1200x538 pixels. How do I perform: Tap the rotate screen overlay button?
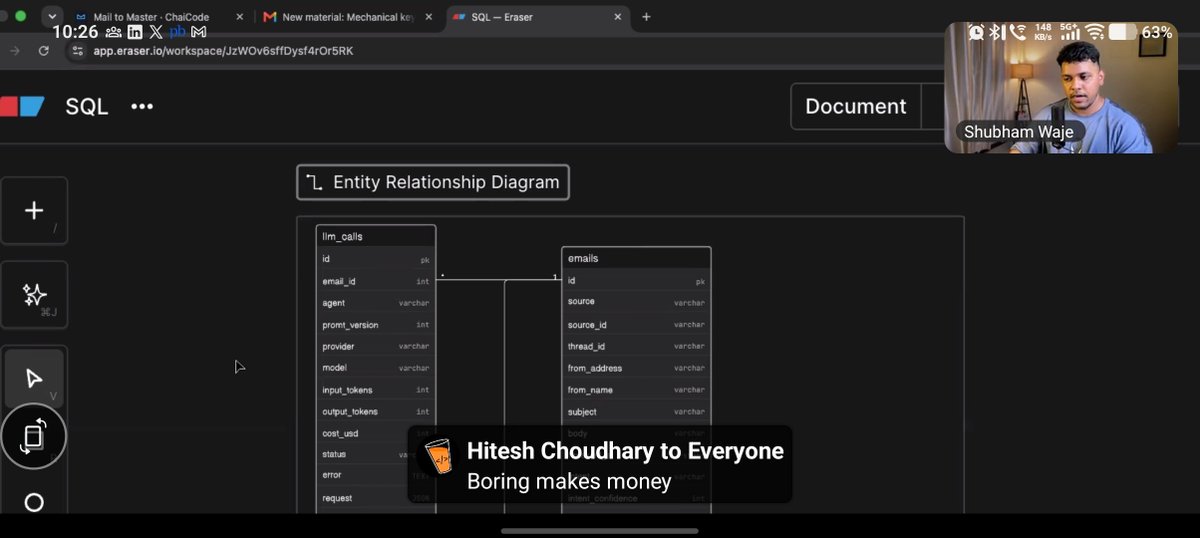pyautogui.click(x=33, y=437)
